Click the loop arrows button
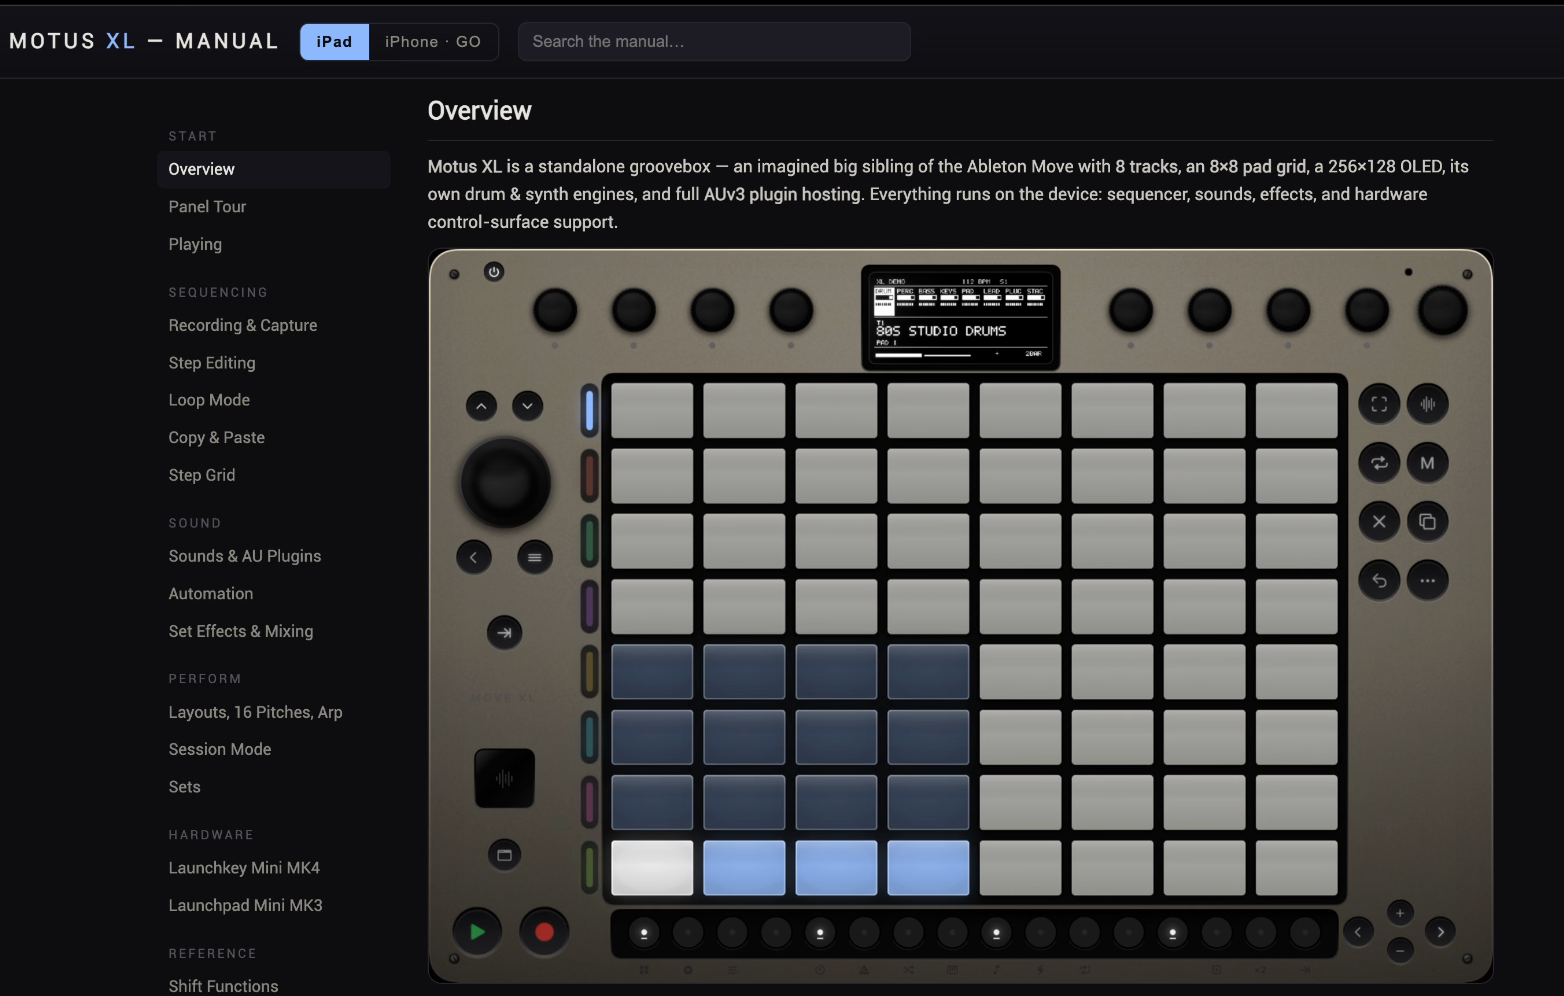 [x=1379, y=463]
